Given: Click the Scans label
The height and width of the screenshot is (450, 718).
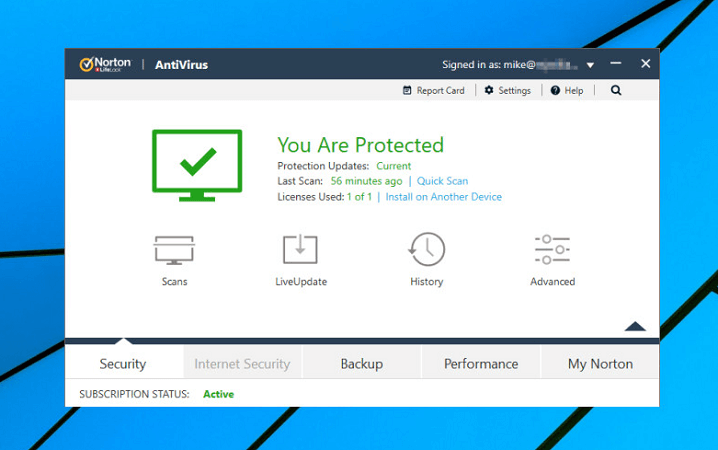Looking at the screenshot, I should point(174,282).
